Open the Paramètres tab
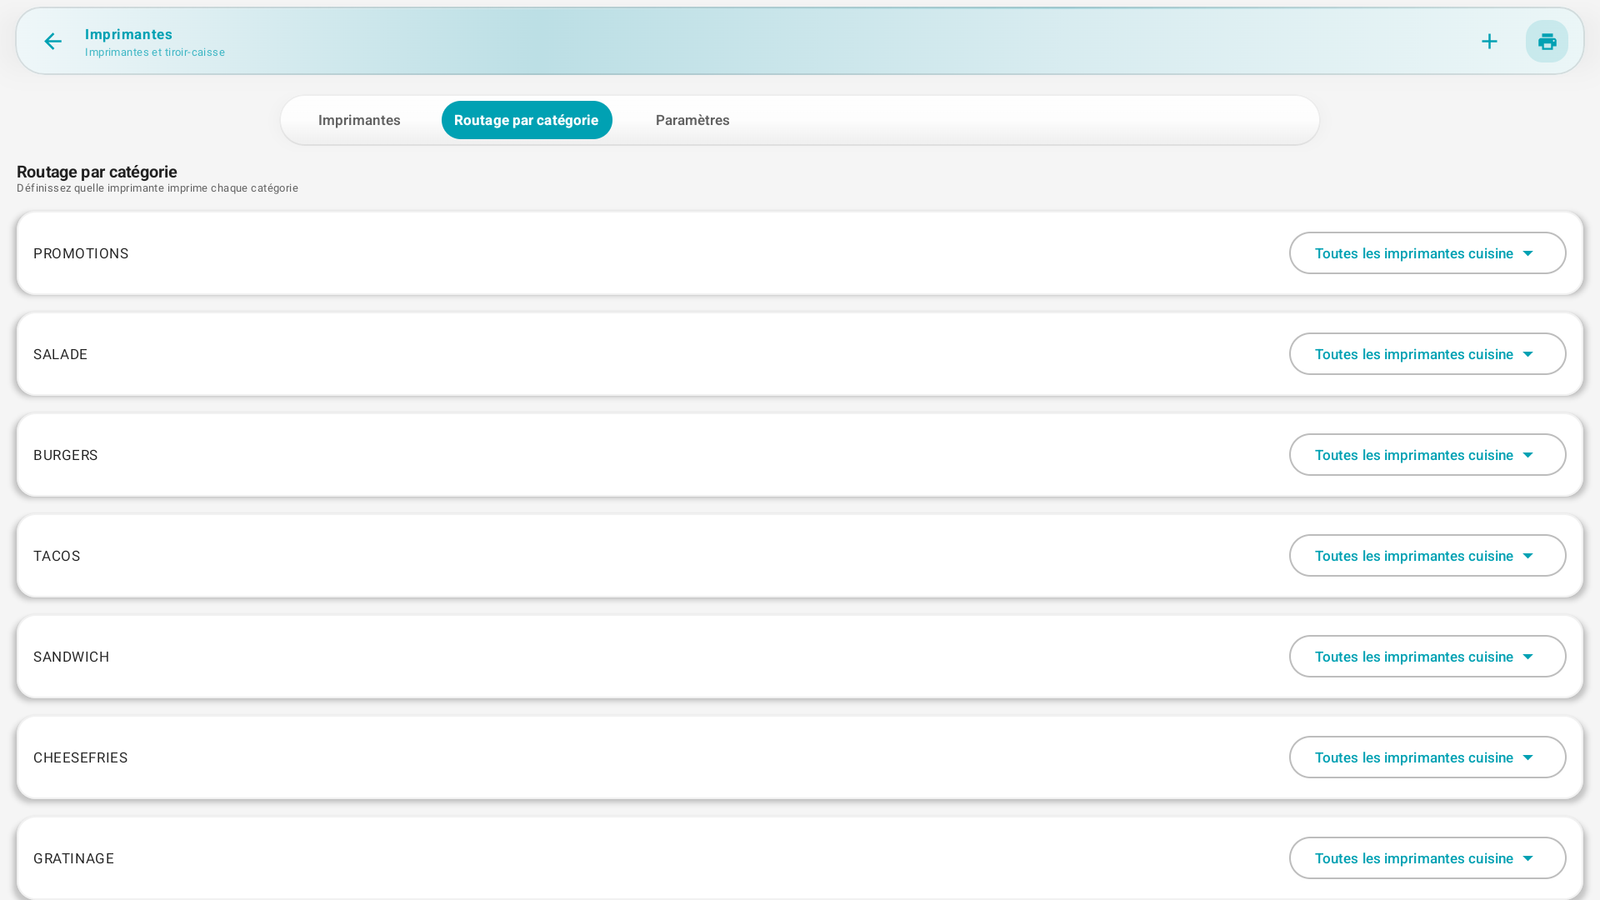The image size is (1600, 900). click(692, 120)
